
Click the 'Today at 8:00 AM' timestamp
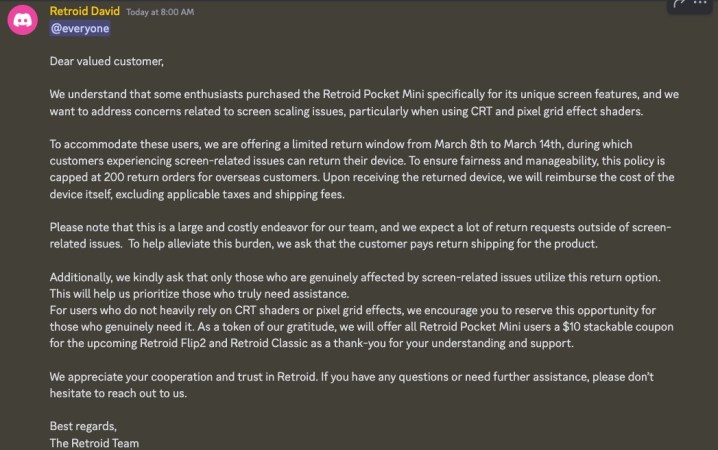[x=161, y=11]
